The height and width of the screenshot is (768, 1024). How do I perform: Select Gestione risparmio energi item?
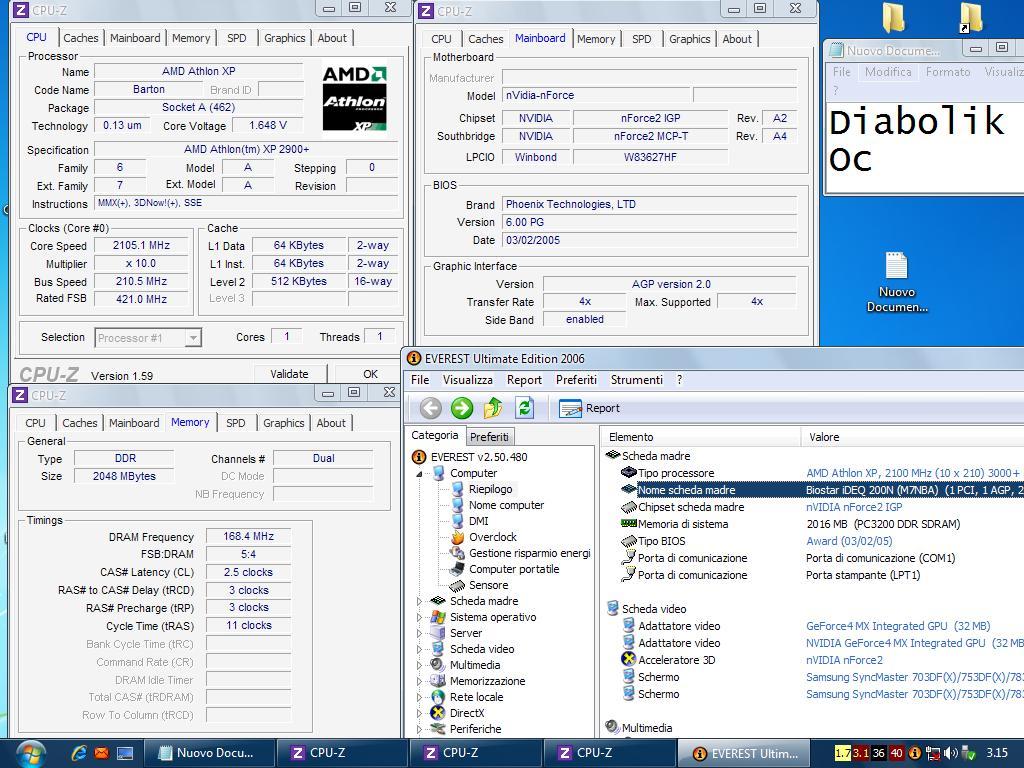pyautogui.click(x=529, y=553)
